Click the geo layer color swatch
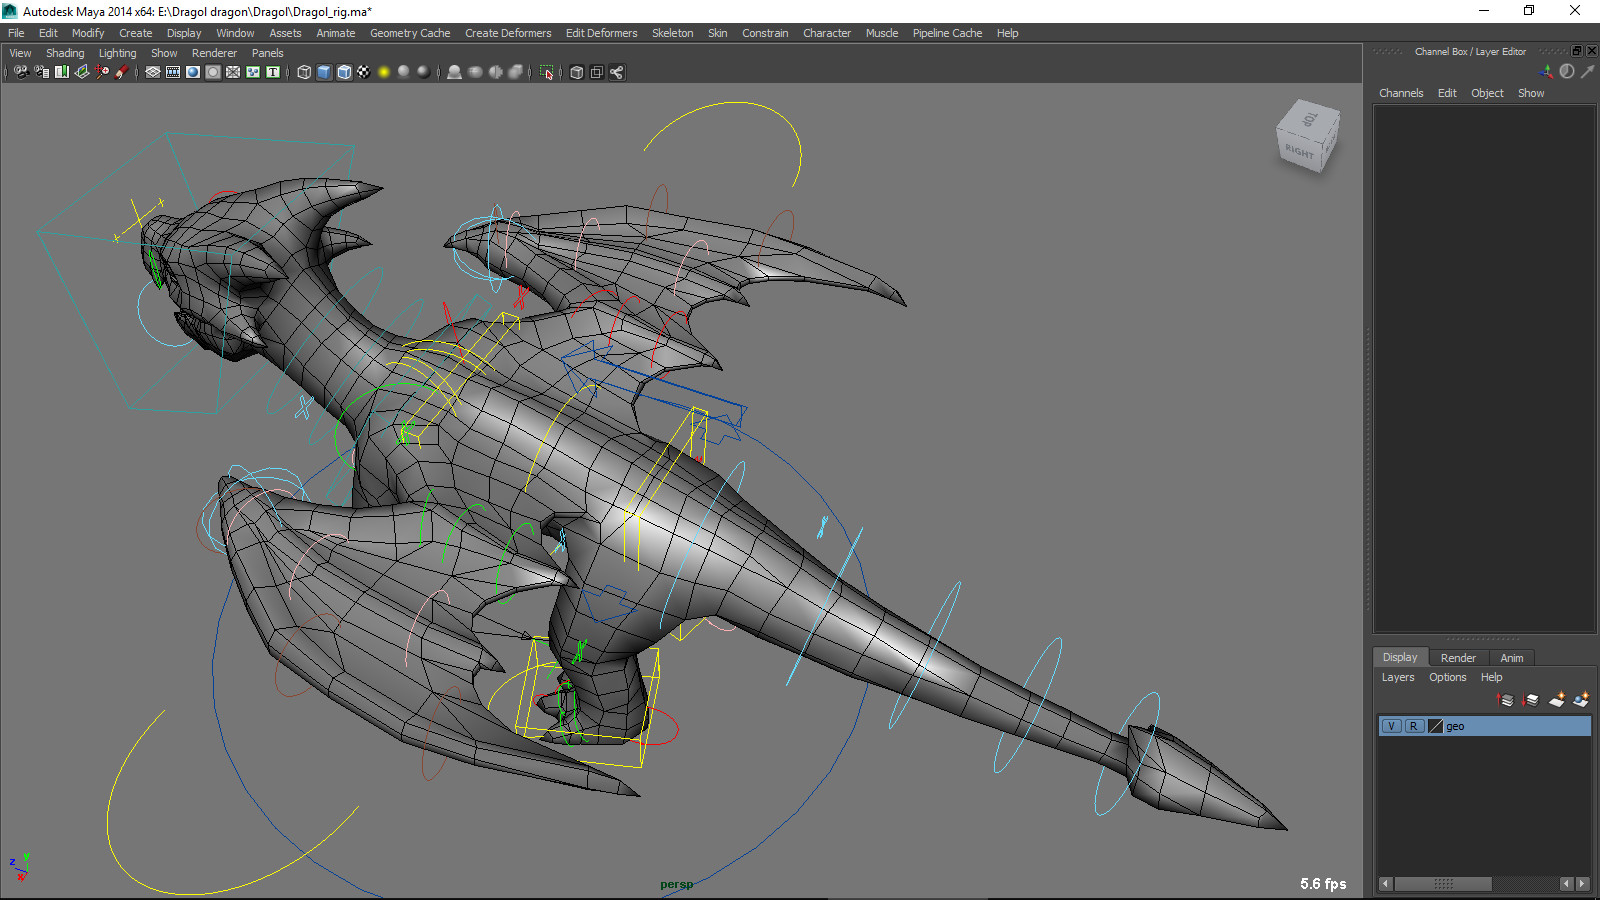This screenshot has width=1600, height=900. 1435,726
